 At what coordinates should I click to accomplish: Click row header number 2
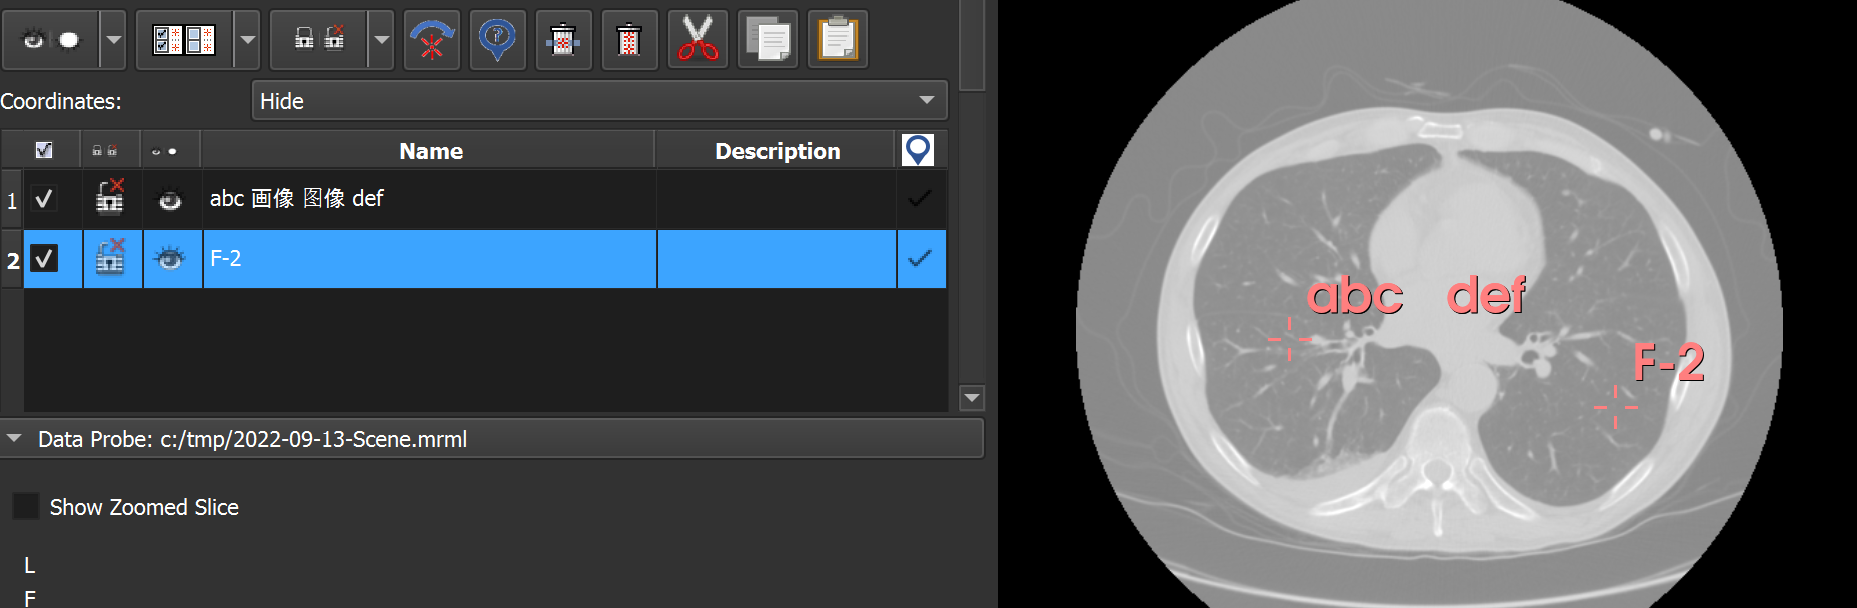[x=12, y=260]
